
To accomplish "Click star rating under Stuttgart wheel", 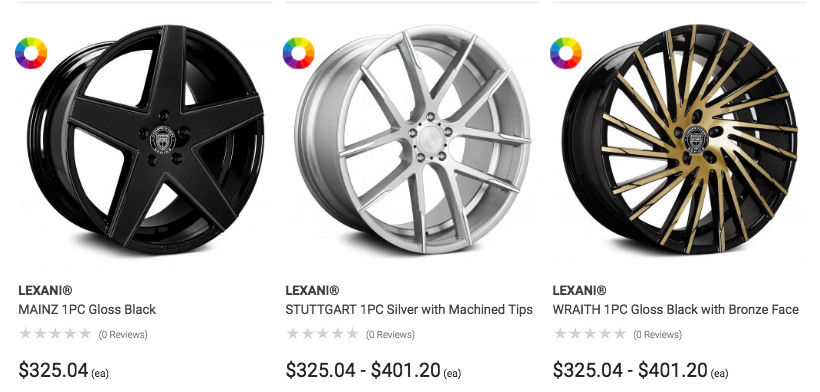I will pyautogui.click(x=322, y=333).
